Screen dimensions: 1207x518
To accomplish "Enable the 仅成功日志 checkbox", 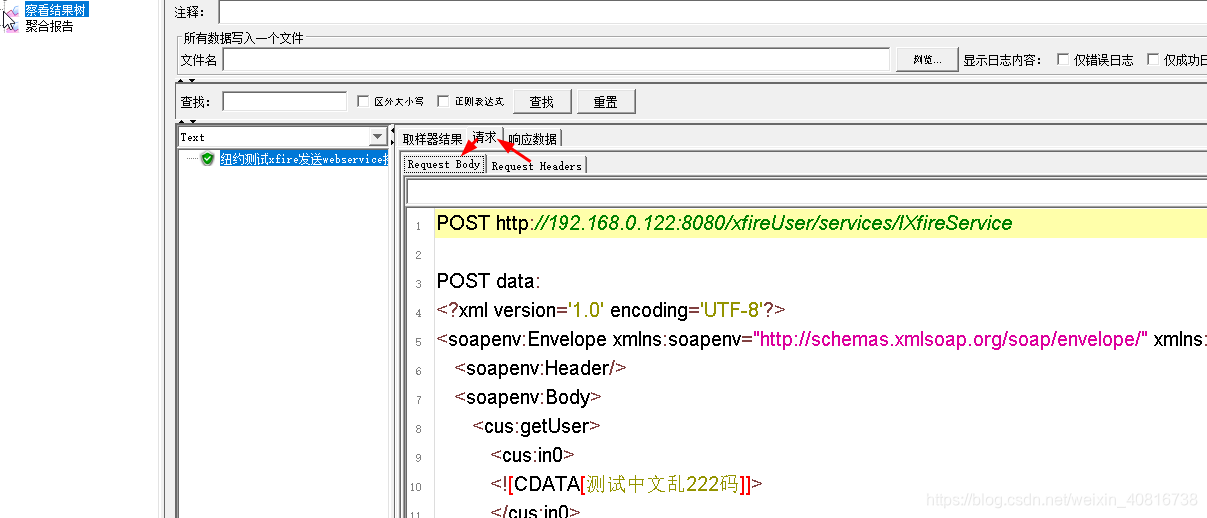I will [x=1153, y=60].
